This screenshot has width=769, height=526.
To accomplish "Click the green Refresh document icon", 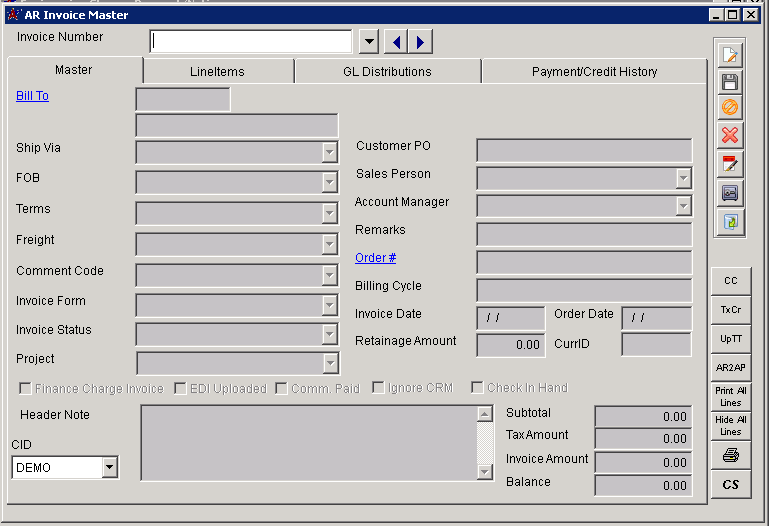I will pyautogui.click(x=730, y=221).
